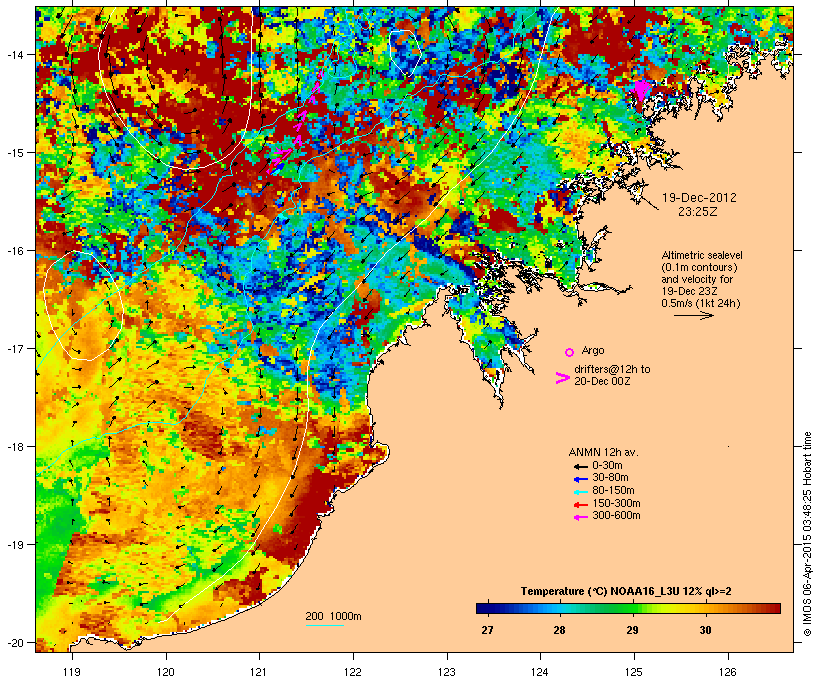This screenshot has height=680, width=820.
Task: Click the dark blue end of temperature colorbar
Action: (x=484, y=608)
